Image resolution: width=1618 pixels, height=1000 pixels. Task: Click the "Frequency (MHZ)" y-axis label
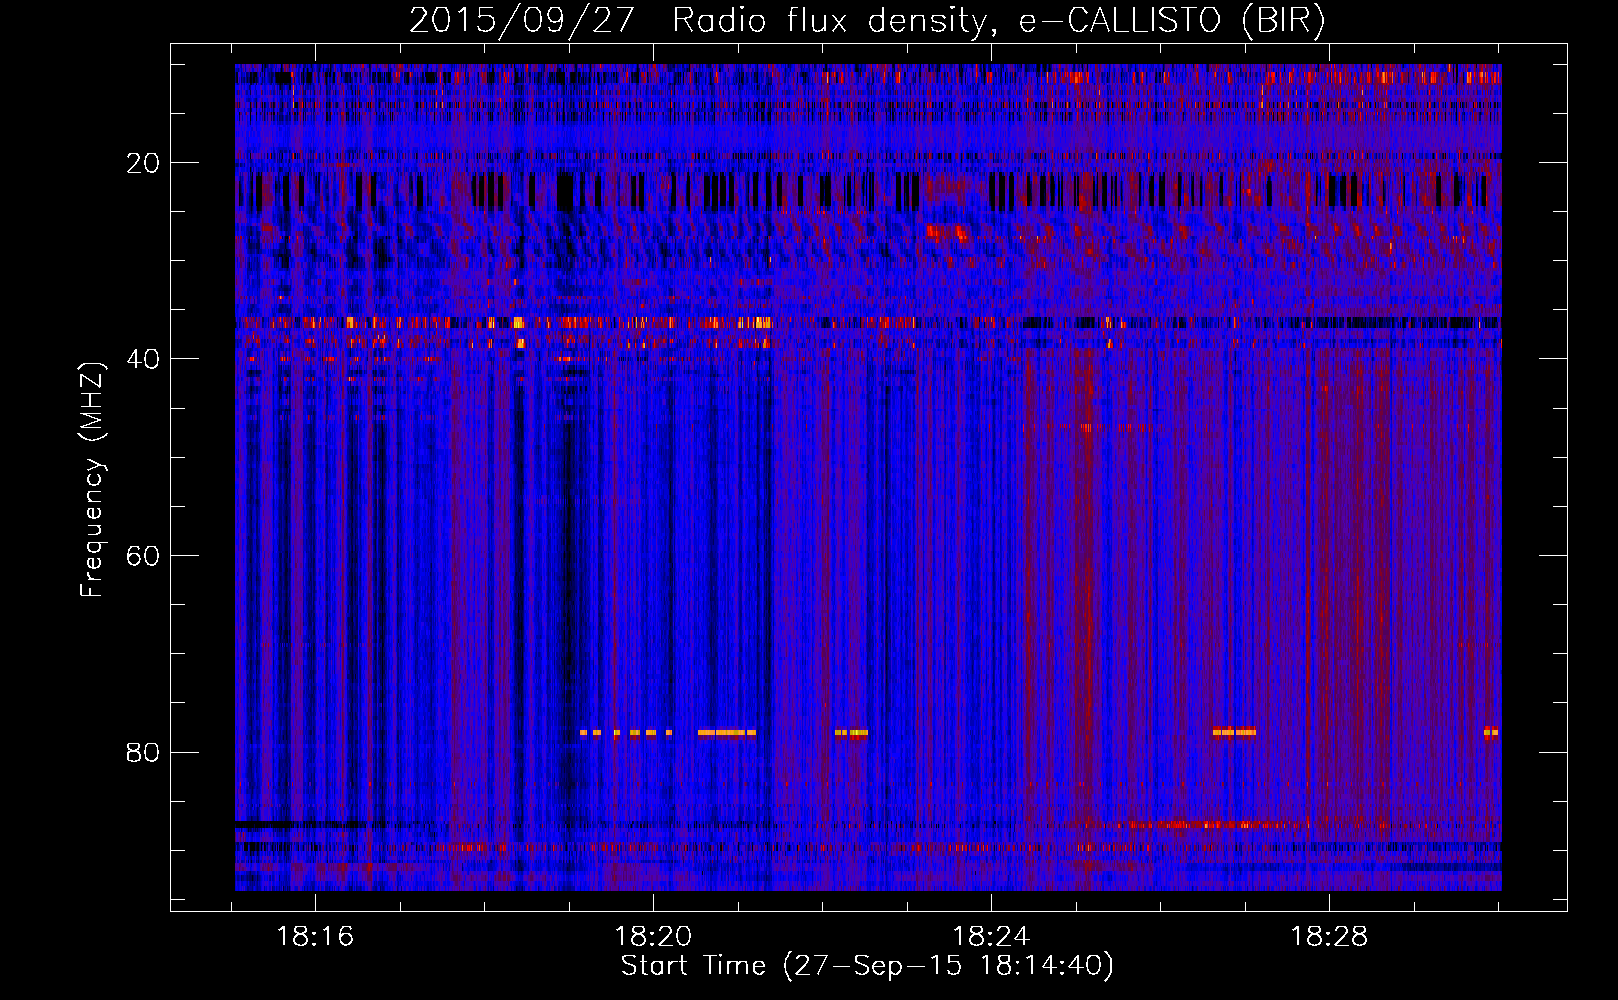pyautogui.click(x=91, y=480)
